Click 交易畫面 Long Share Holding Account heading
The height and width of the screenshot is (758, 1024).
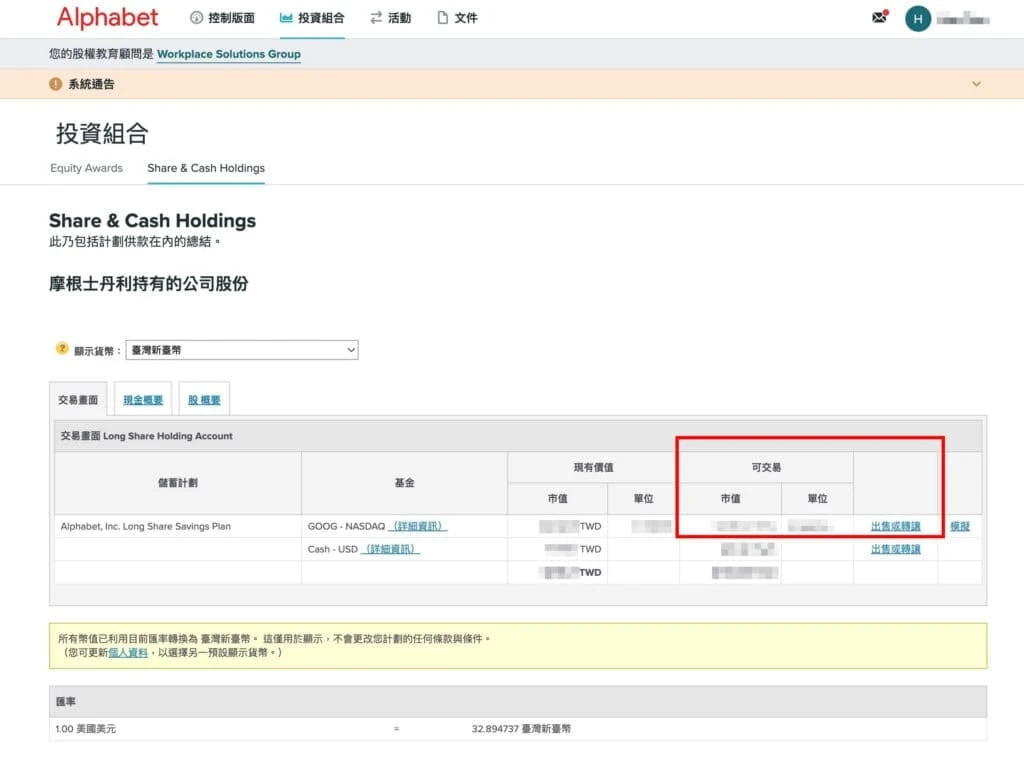click(x=146, y=436)
